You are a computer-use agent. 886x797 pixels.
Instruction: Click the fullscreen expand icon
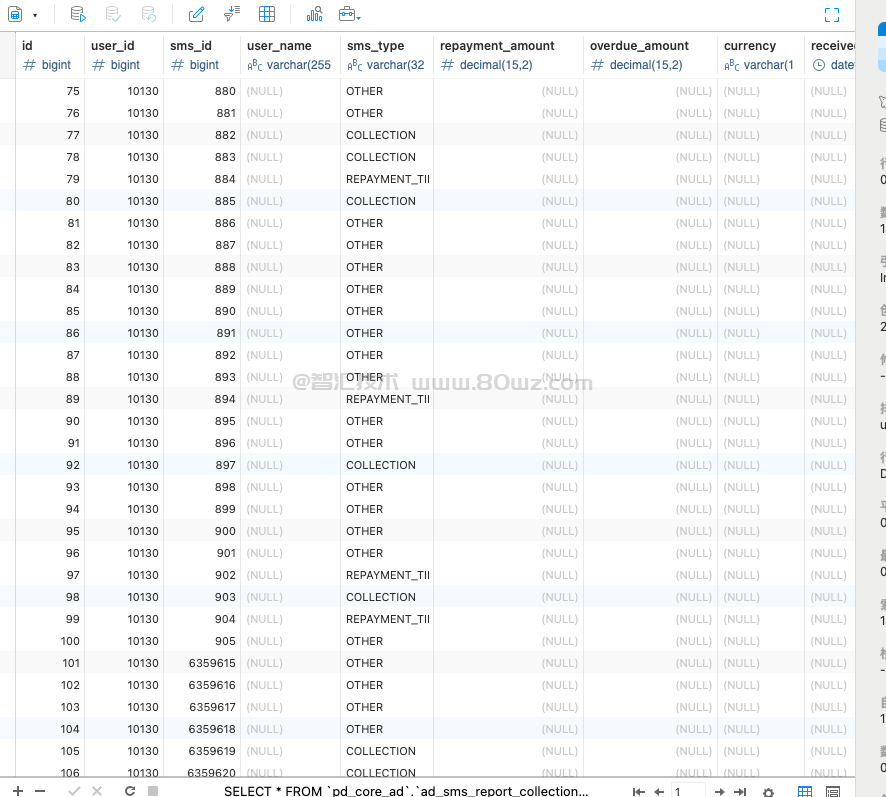click(x=831, y=15)
